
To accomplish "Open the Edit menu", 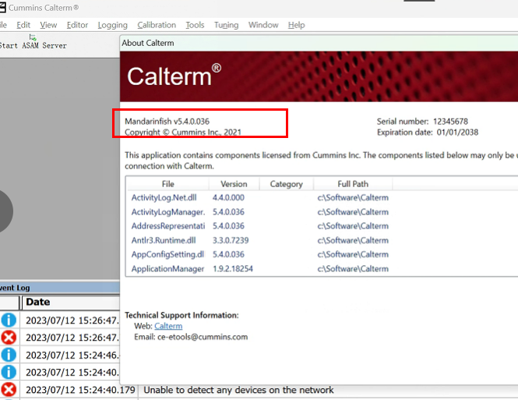I will coord(23,25).
